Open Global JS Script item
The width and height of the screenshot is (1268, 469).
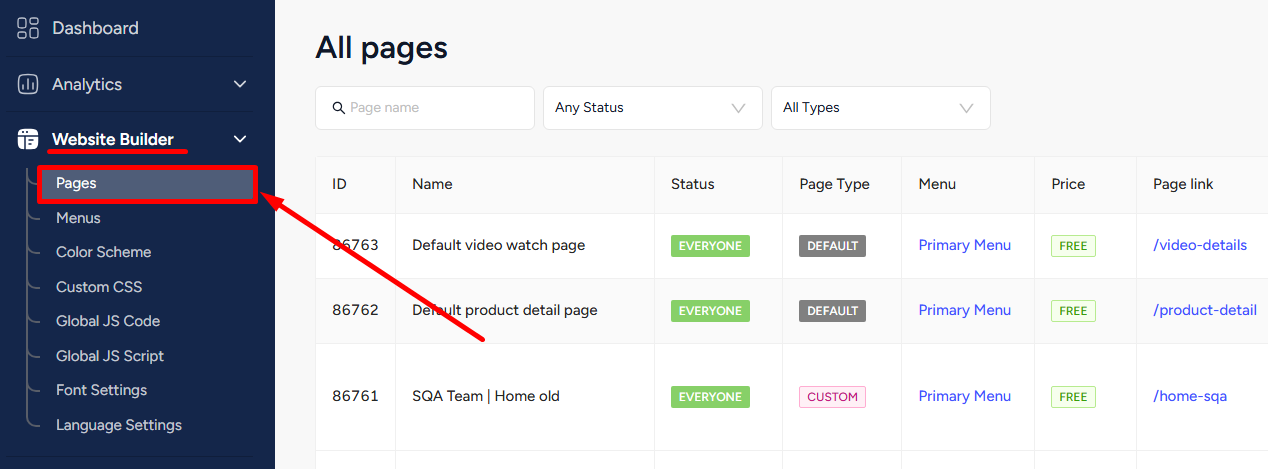point(110,356)
